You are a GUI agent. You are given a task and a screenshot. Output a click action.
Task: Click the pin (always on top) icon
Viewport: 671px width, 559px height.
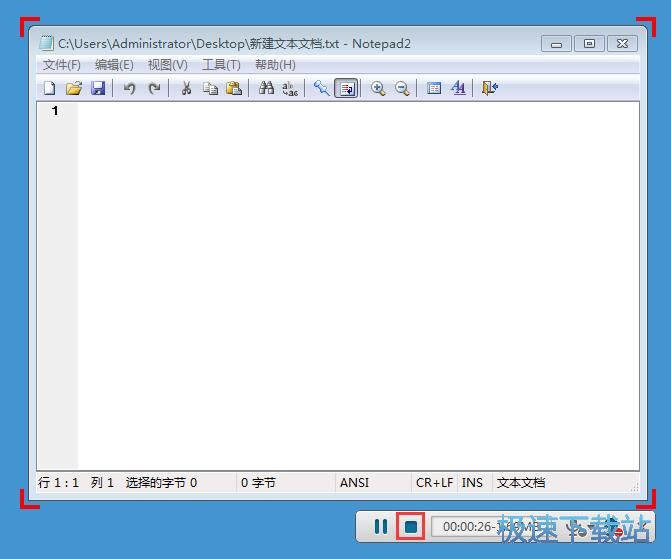[321, 88]
